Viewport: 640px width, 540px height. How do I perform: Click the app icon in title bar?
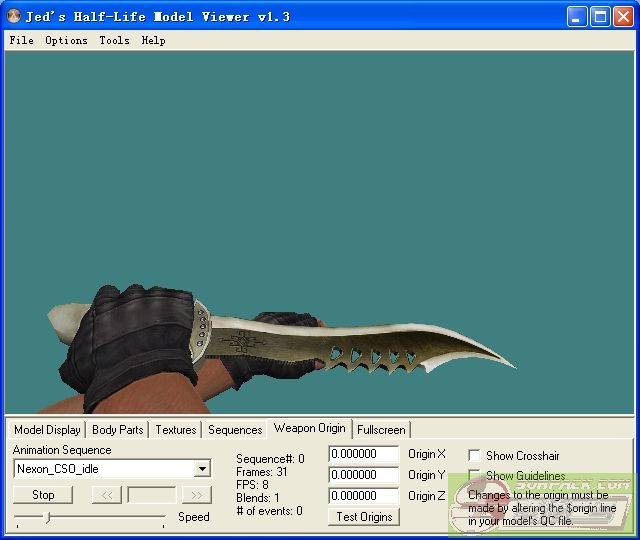14,16
